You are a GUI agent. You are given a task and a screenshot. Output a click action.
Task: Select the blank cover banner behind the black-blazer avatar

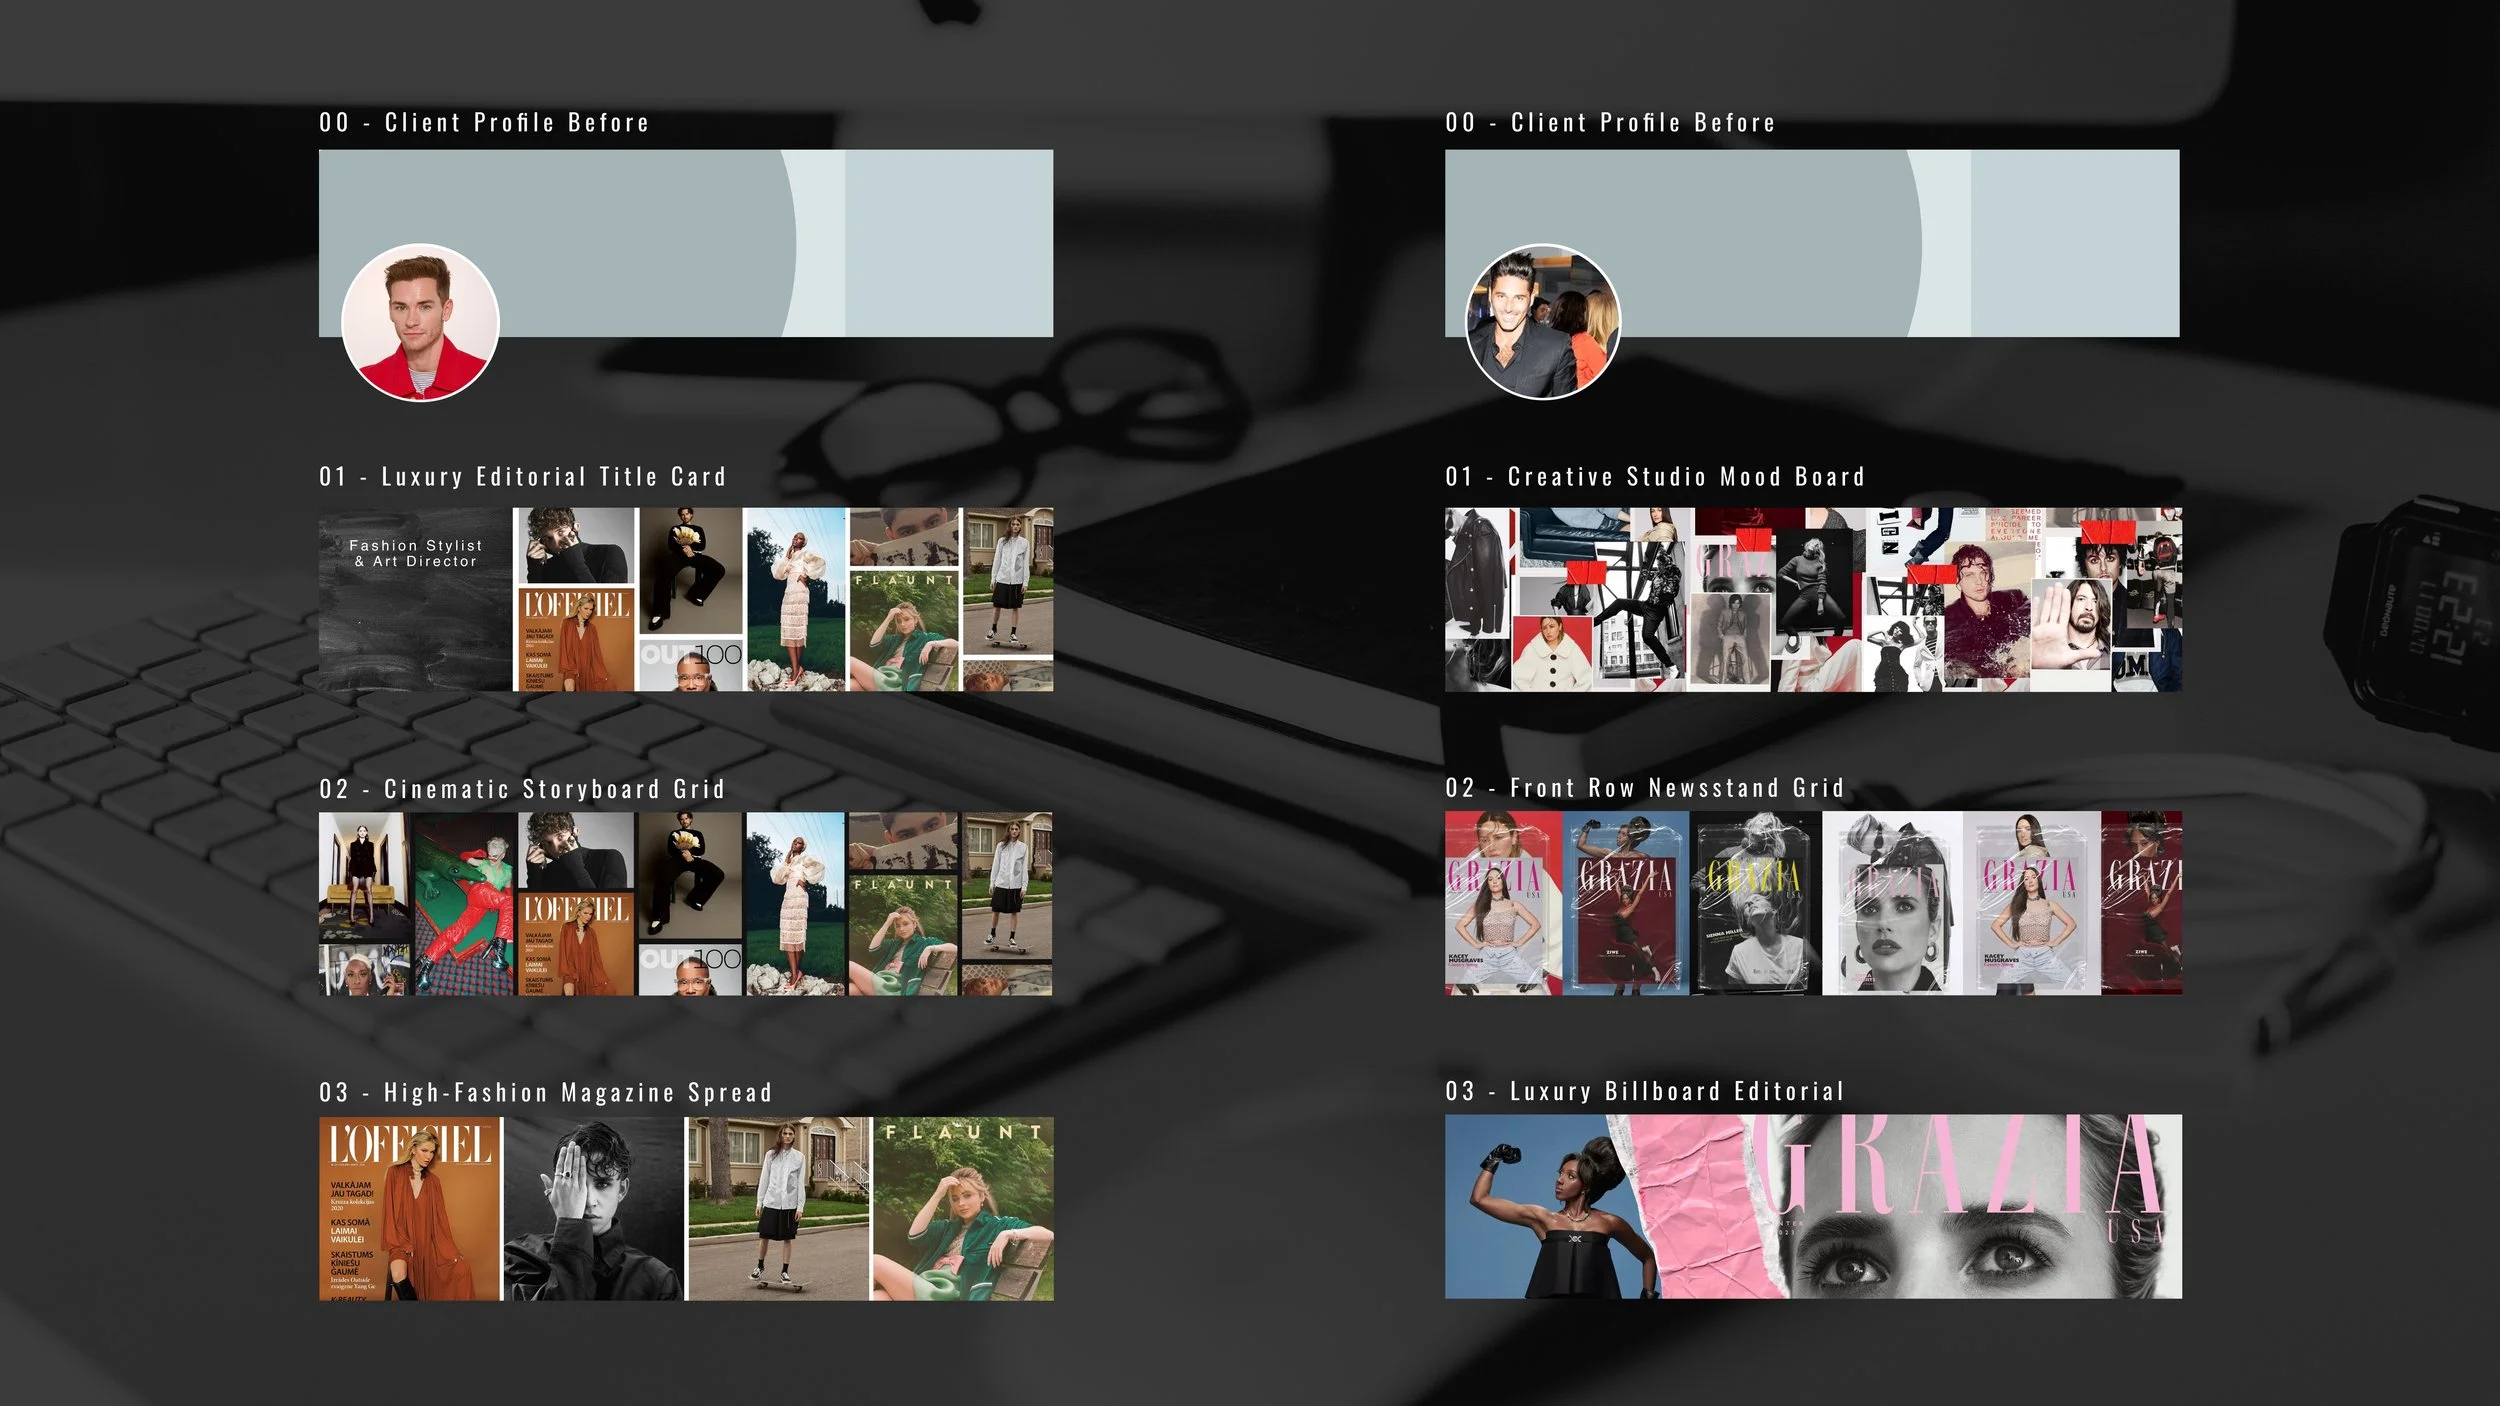pos(1812,243)
